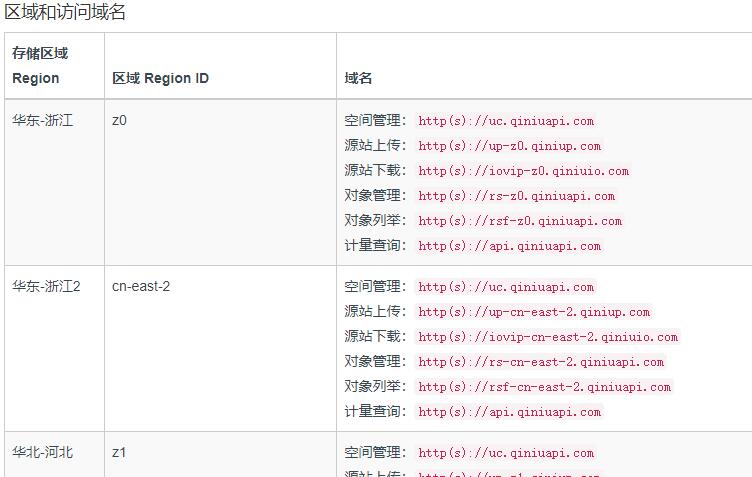Viewport: 752px width, 477px height.
Task: Click the rs-cn-east-2.qiniuapi.com URL
Action: pyautogui.click(x=541, y=362)
